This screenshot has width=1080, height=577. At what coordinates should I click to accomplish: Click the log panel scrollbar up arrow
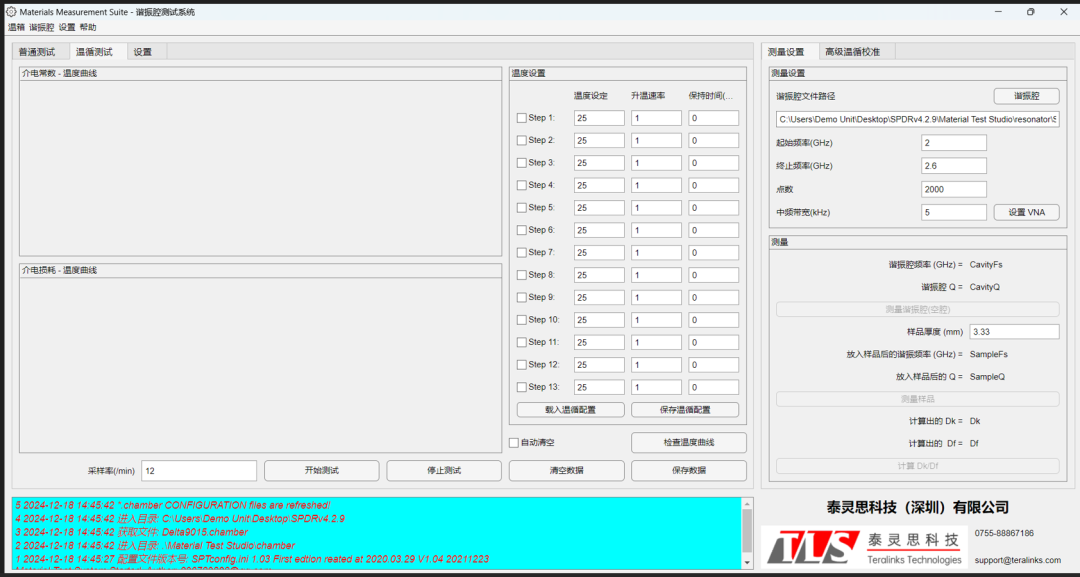(x=747, y=504)
